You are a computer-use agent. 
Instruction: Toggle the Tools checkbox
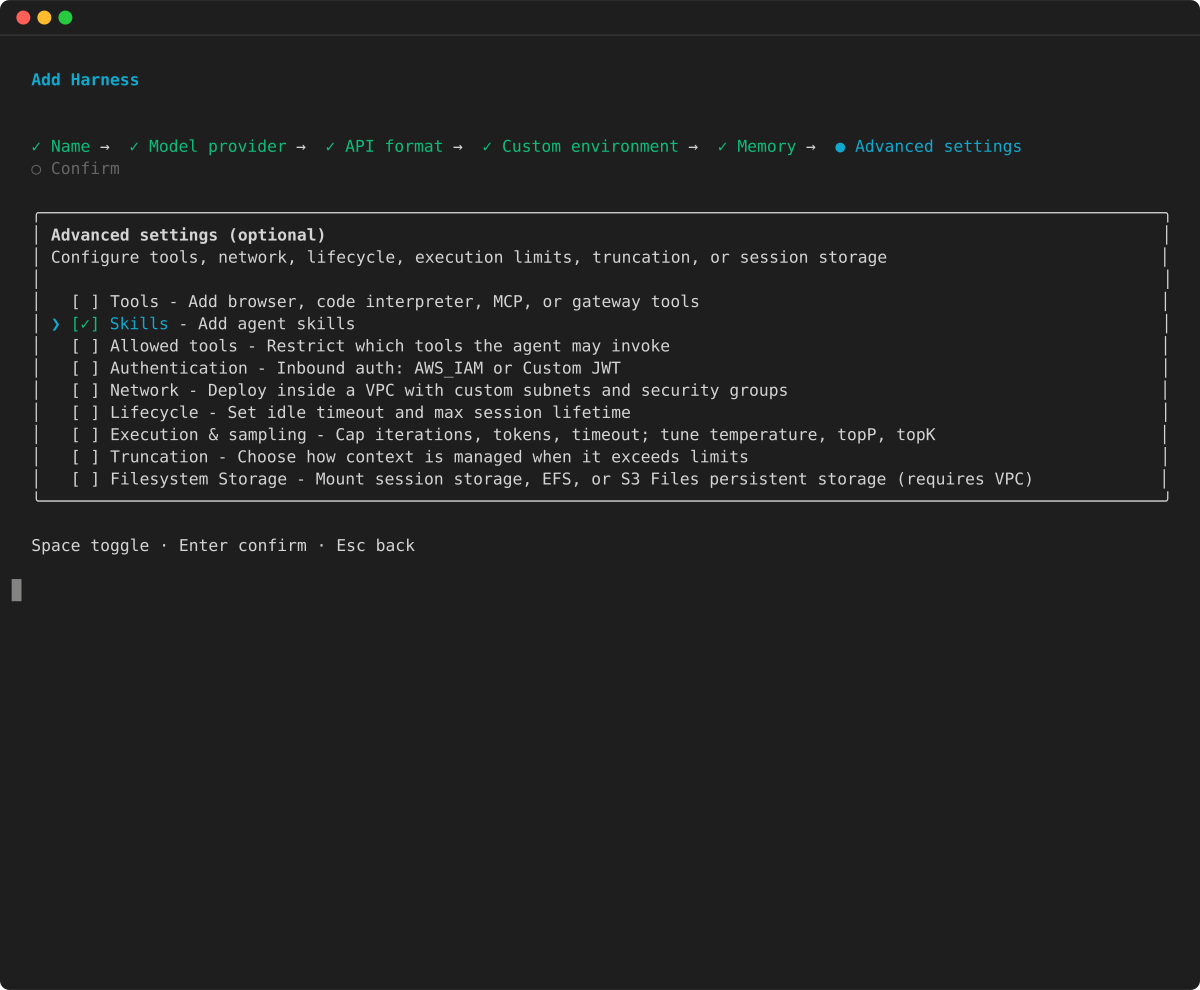[x=85, y=302]
